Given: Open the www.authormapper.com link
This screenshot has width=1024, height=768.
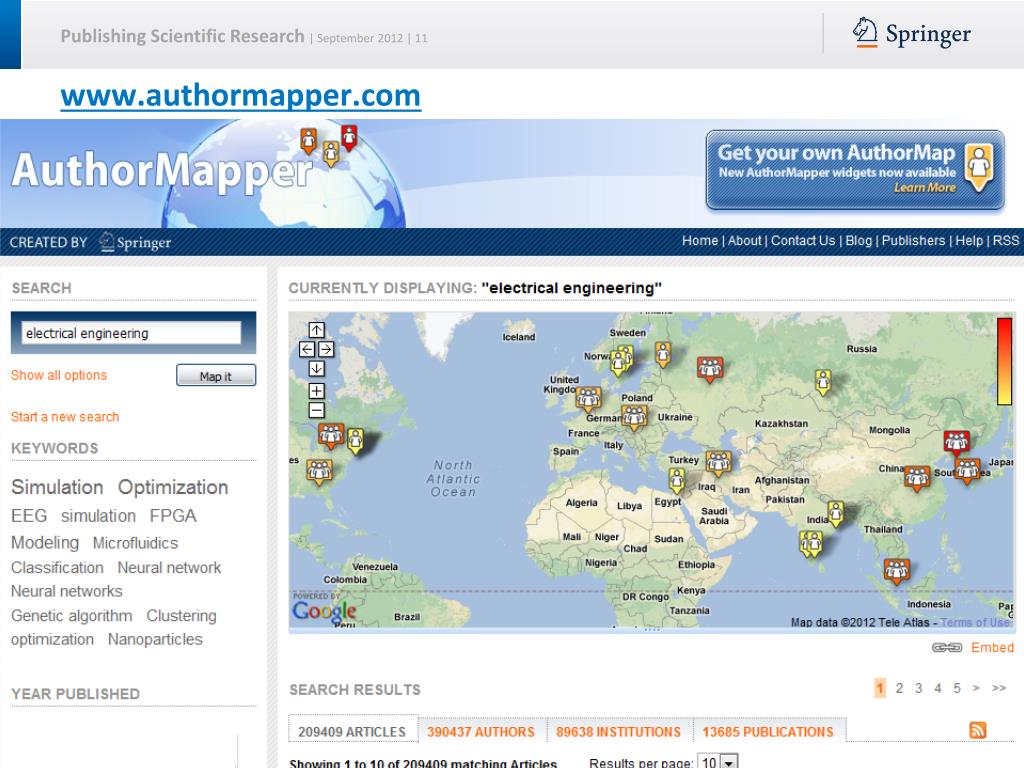Looking at the screenshot, I should 240,96.
